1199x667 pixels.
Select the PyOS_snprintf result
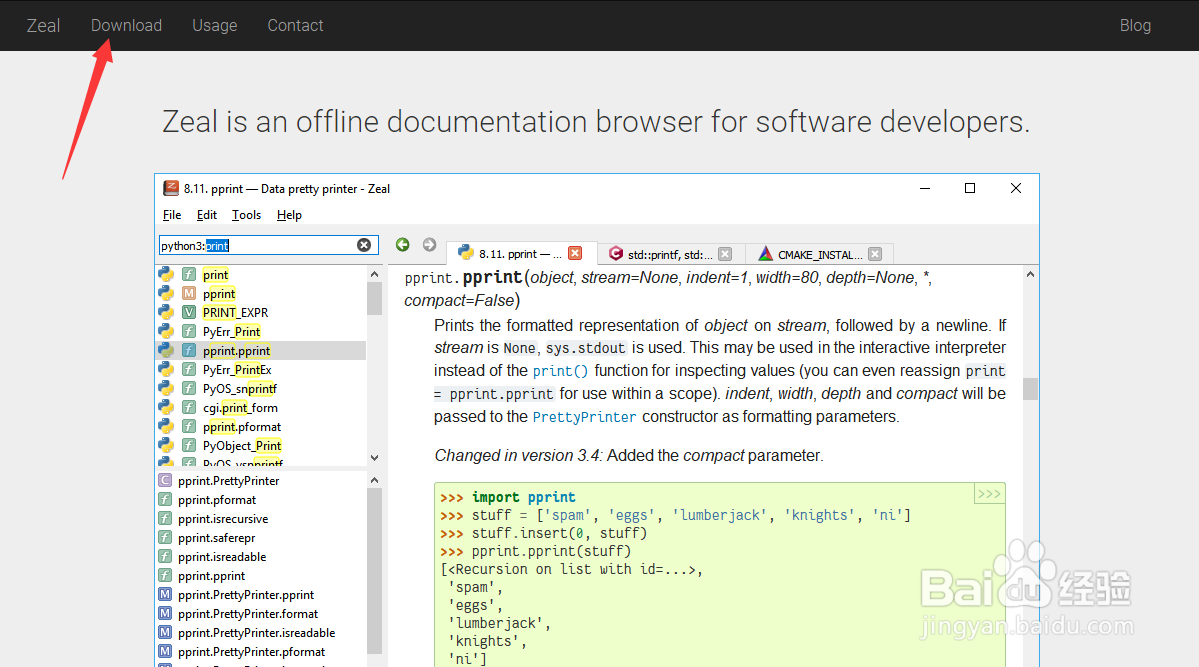click(240, 389)
